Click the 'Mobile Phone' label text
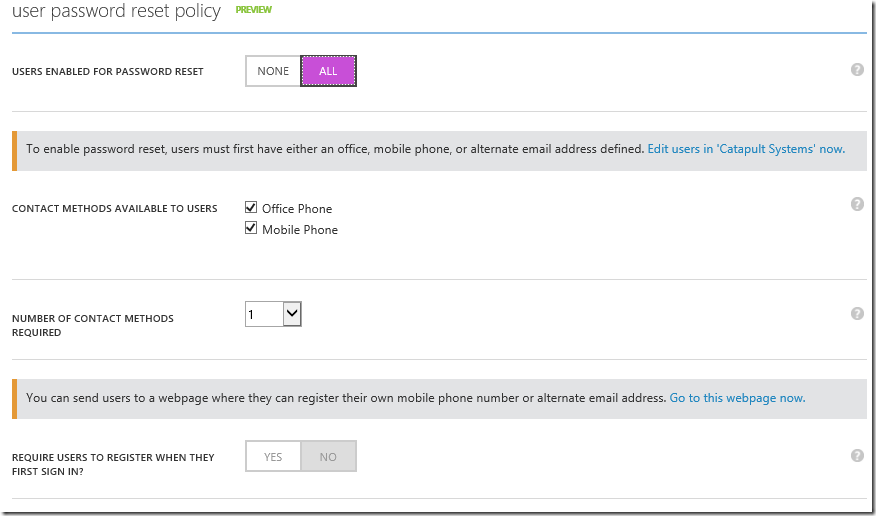Screen dimensions: 876x516 click(300, 230)
